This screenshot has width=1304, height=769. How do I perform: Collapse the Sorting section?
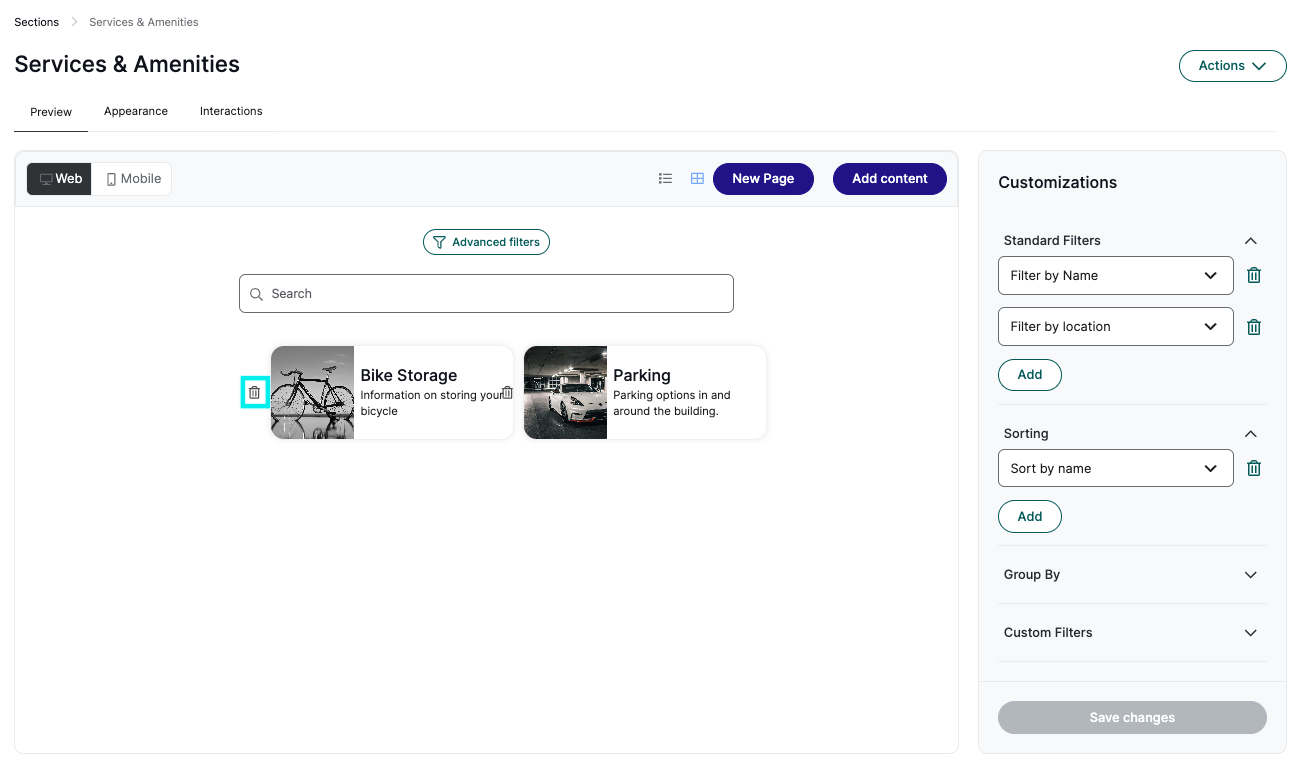1250,434
